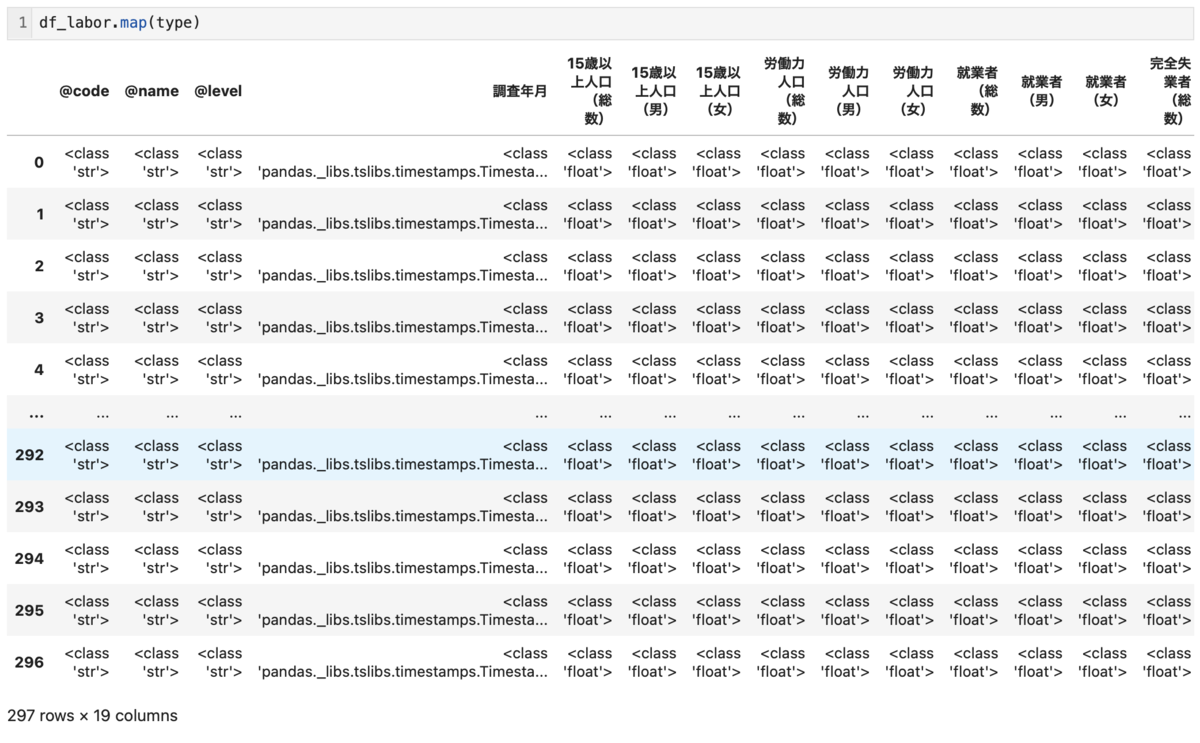Click the ellipsis in the index column
This screenshot has width=1200, height=743.
click(x=36, y=413)
